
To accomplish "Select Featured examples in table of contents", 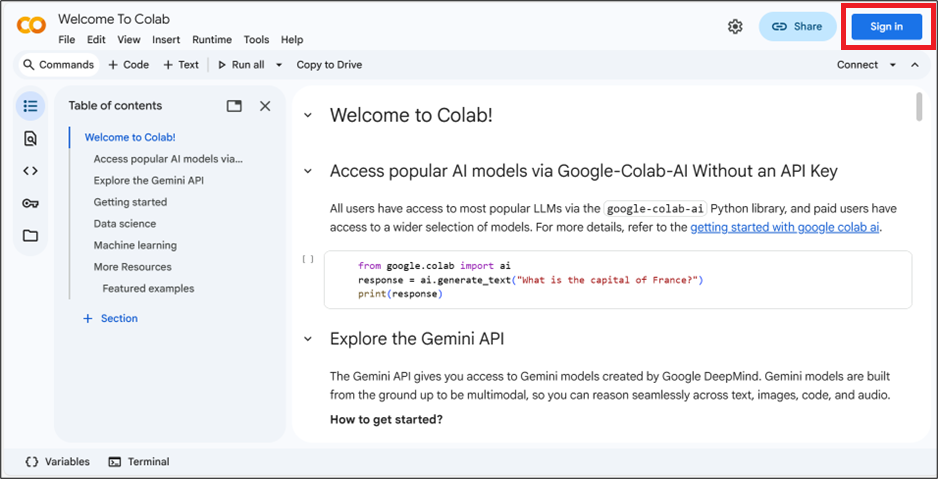I will tap(148, 288).
